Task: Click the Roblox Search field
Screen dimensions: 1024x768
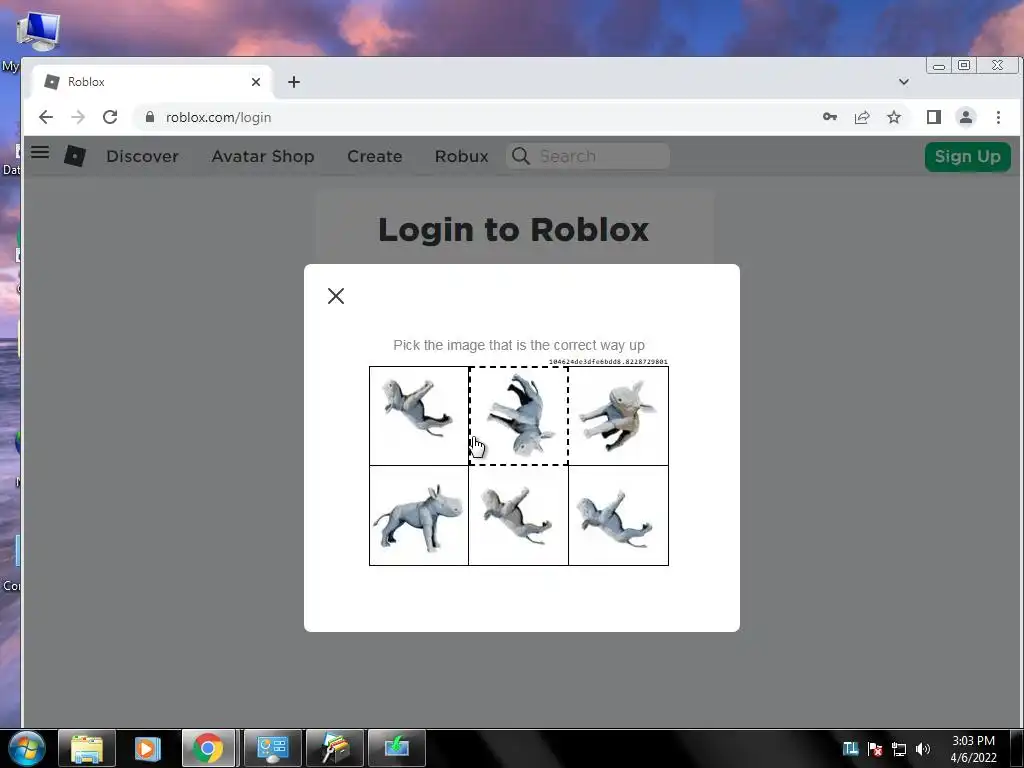Action: click(x=588, y=156)
